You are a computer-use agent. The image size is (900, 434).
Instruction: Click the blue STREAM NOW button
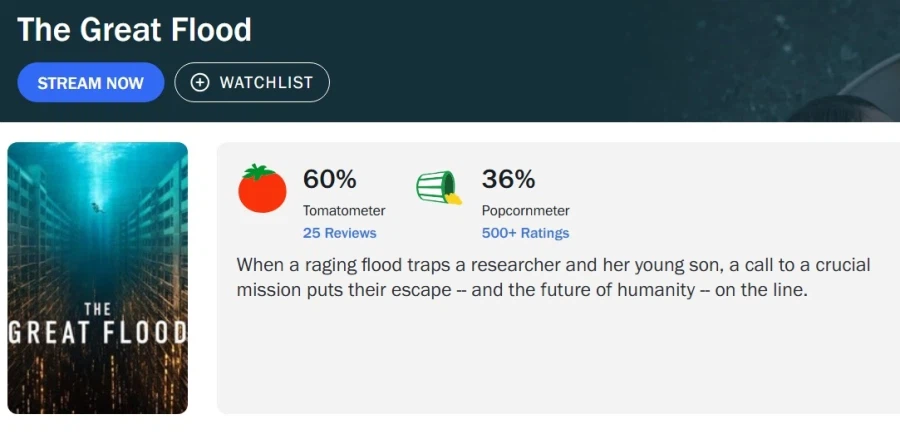tap(91, 83)
